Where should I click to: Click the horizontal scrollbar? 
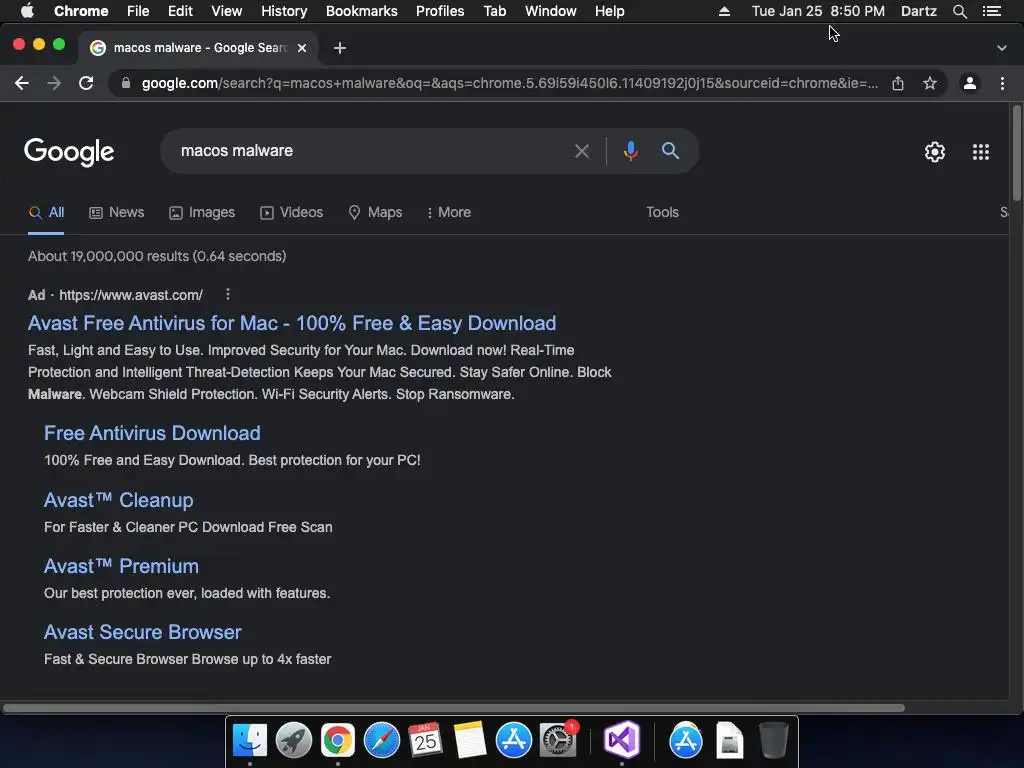click(453, 708)
